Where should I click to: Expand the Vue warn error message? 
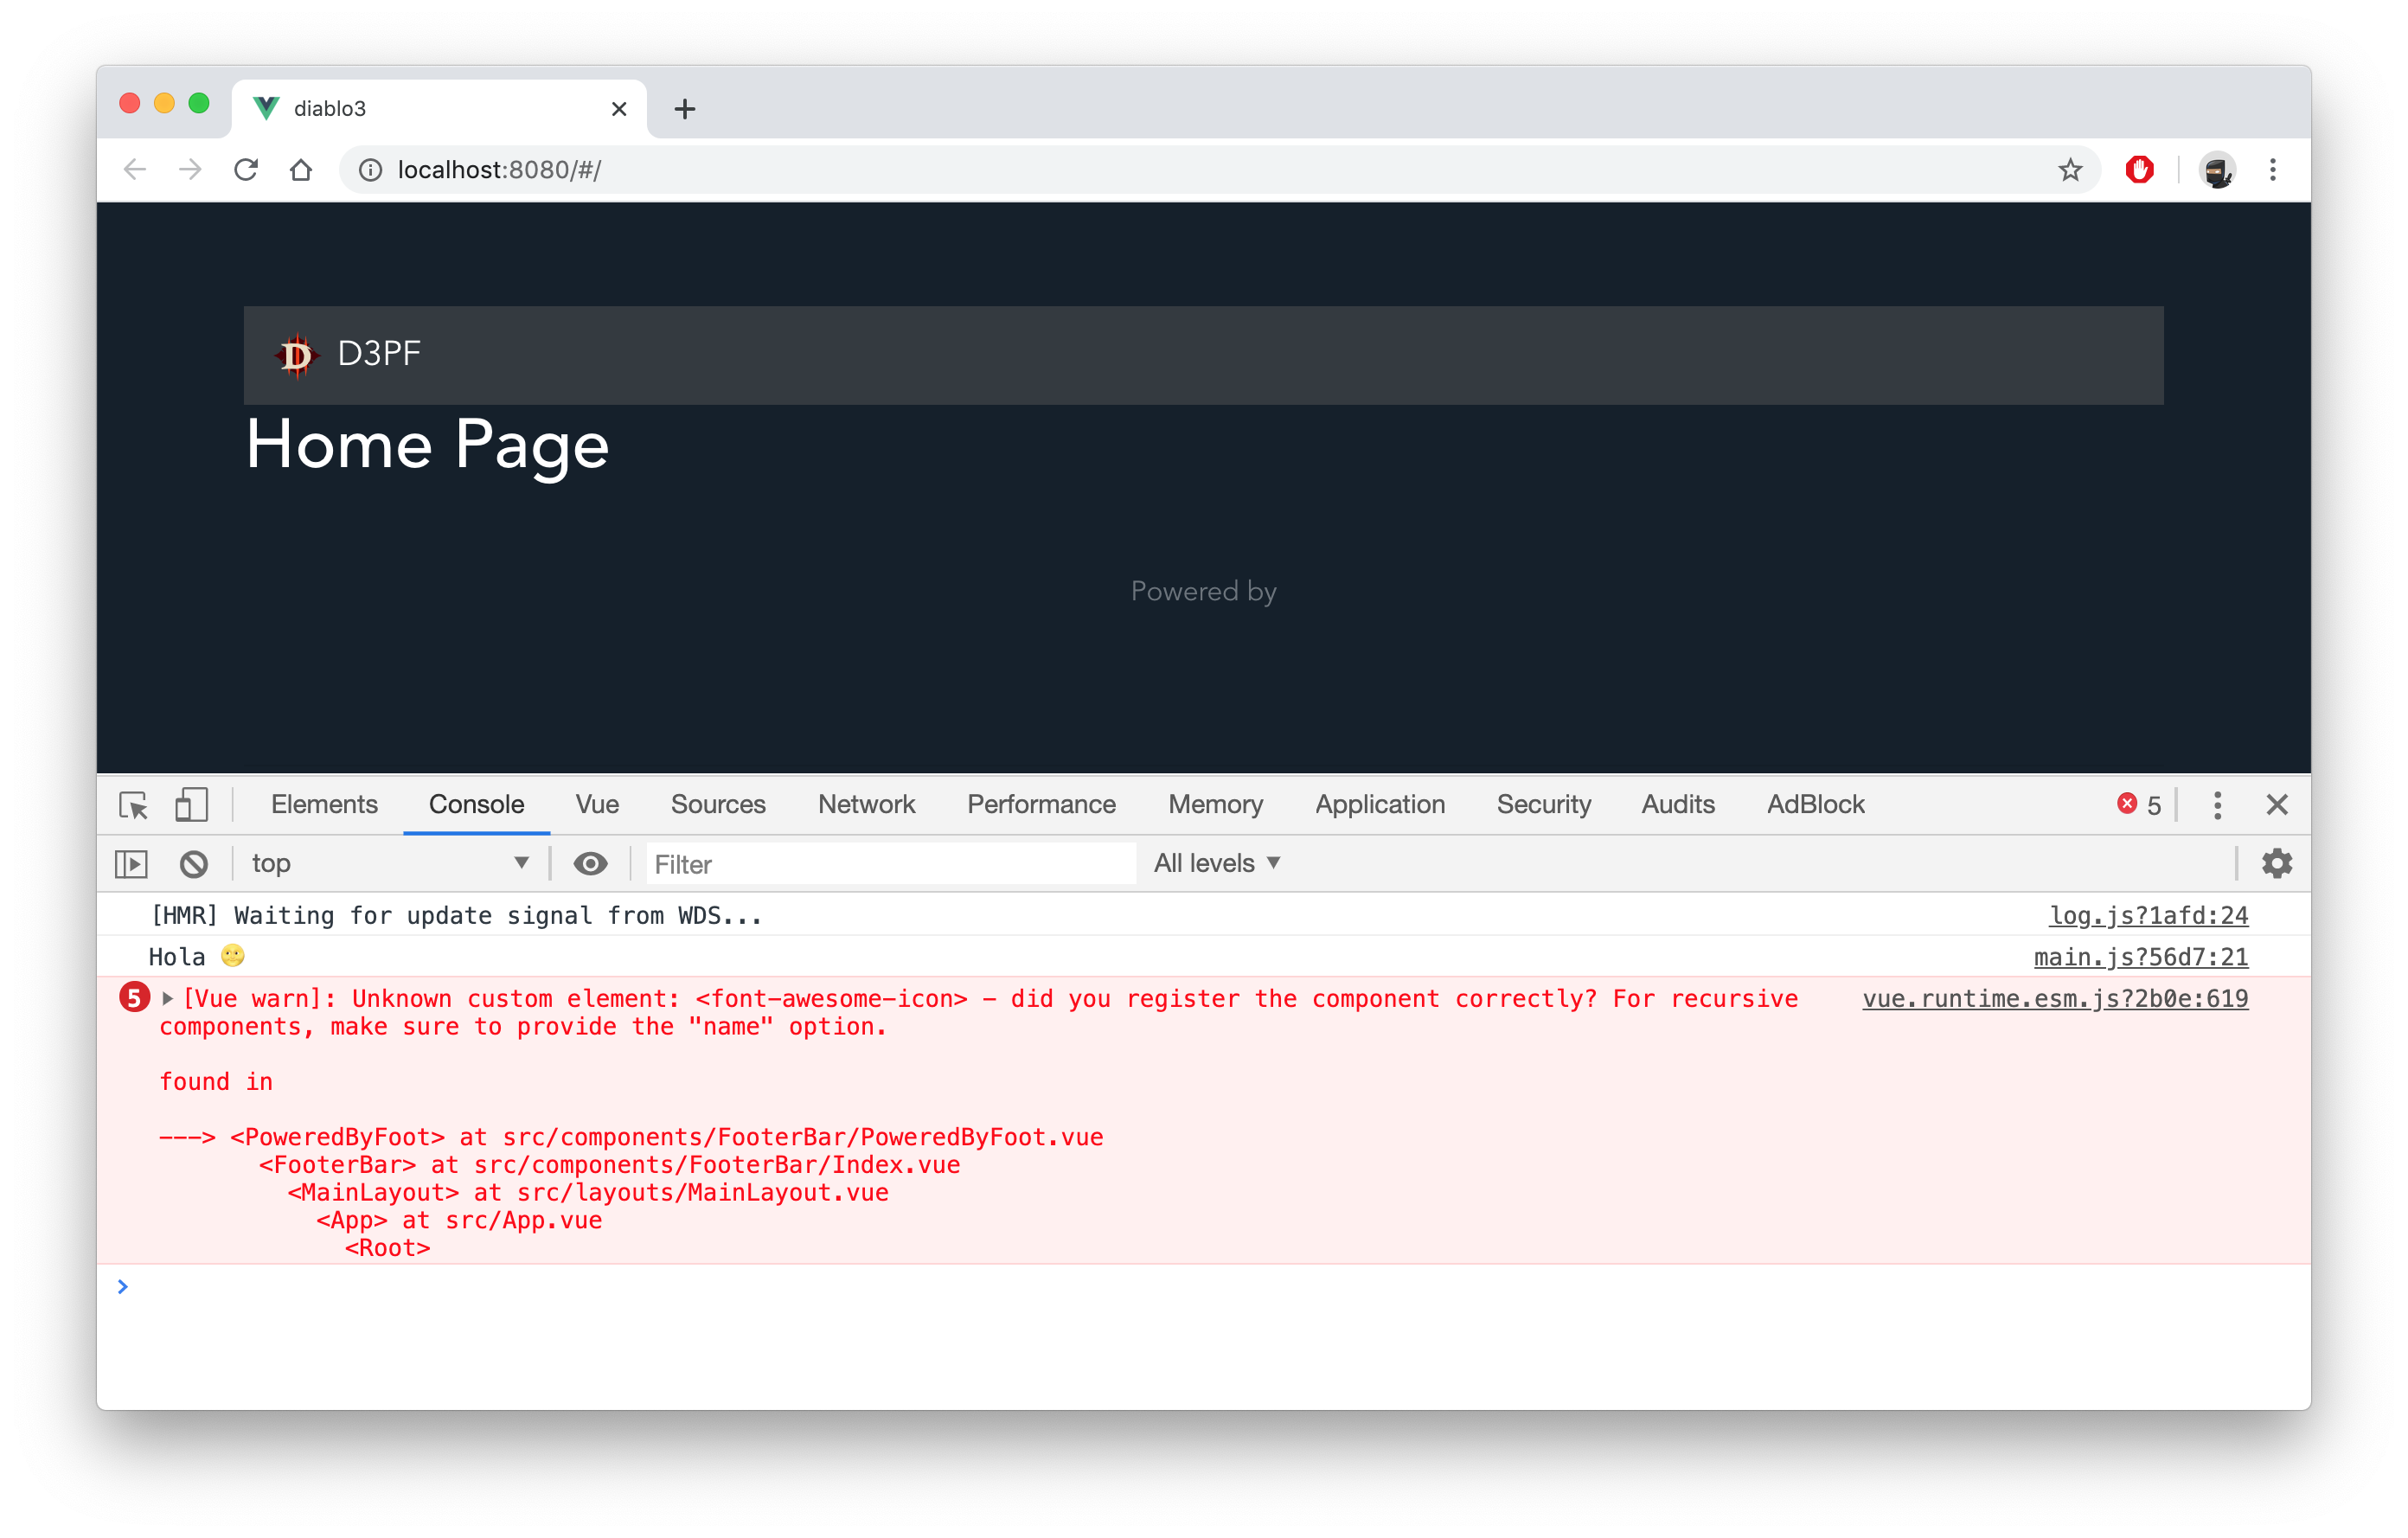coord(168,999)
